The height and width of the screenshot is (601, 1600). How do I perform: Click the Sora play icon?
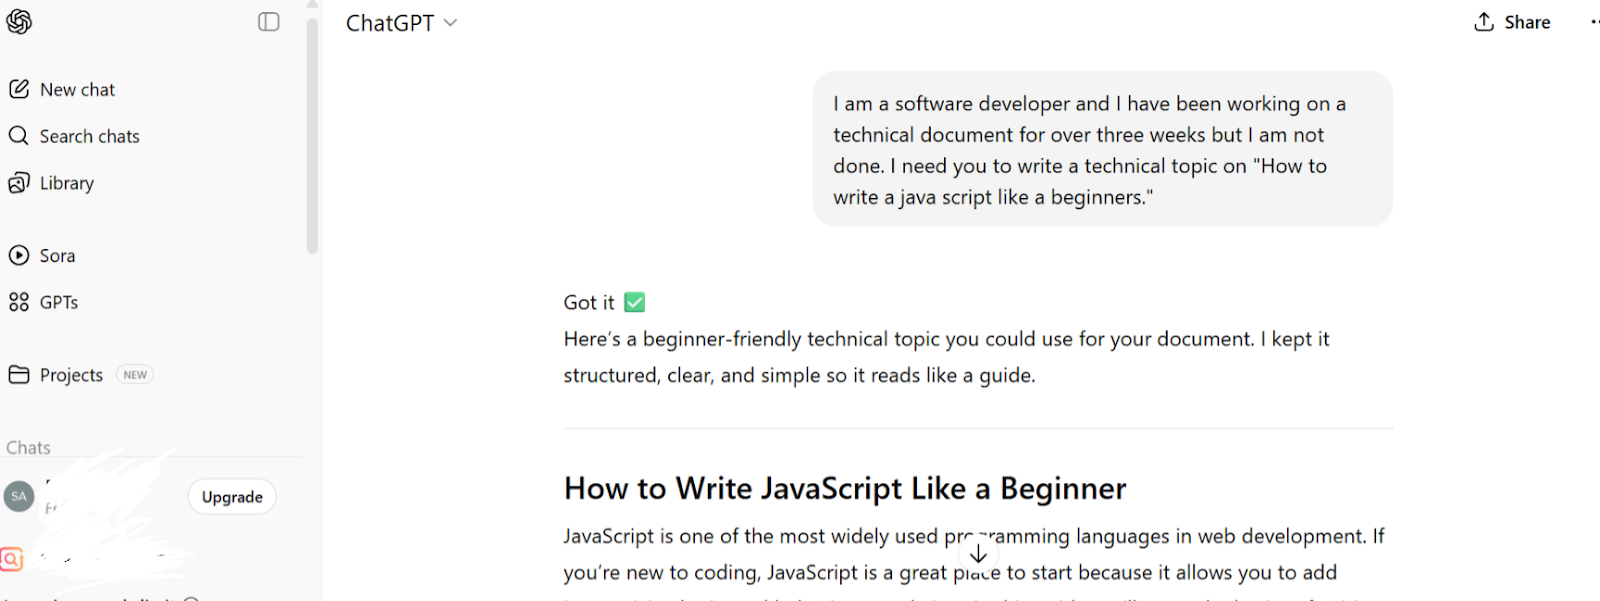click(19, 255)
